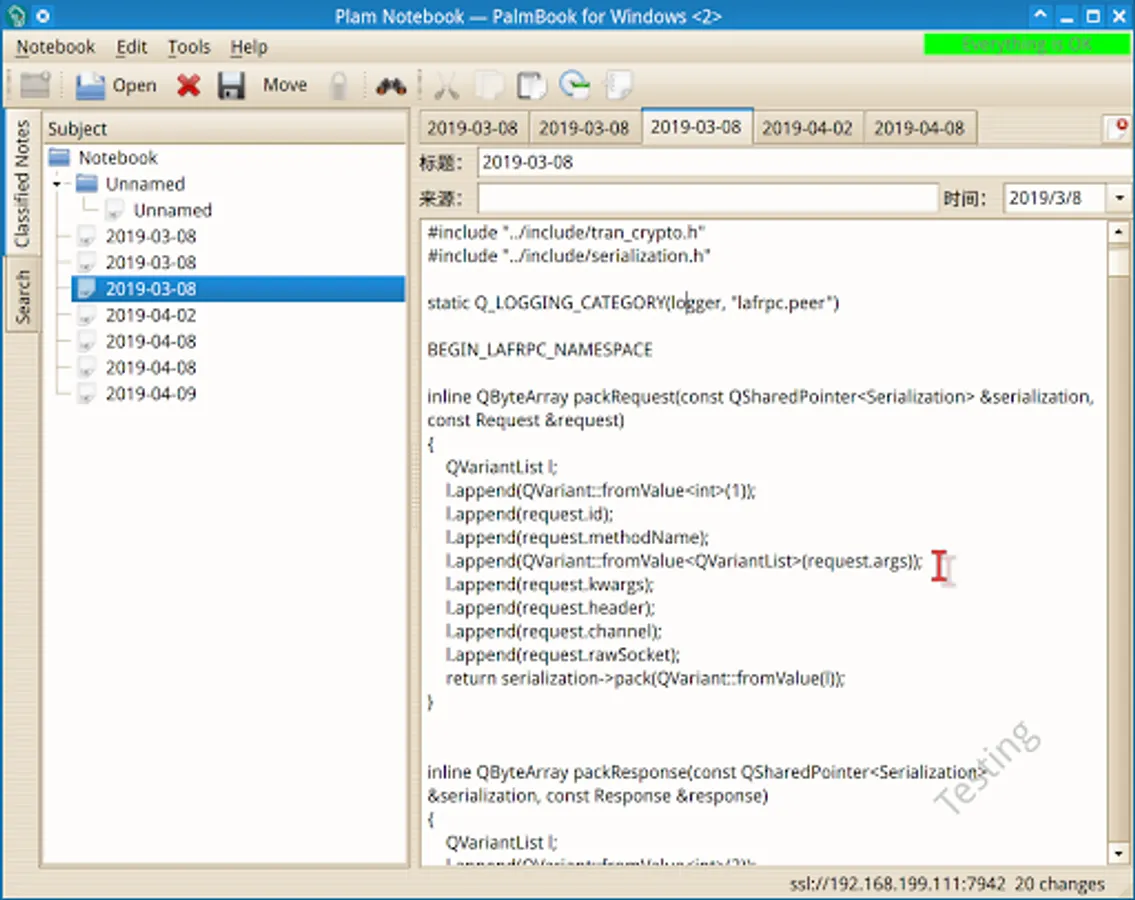Image resolution: width=1135 pixels, height=900 pixels.
Task: Switch to the 2019-04-08 note tab
Action: (x=919, y=128)
